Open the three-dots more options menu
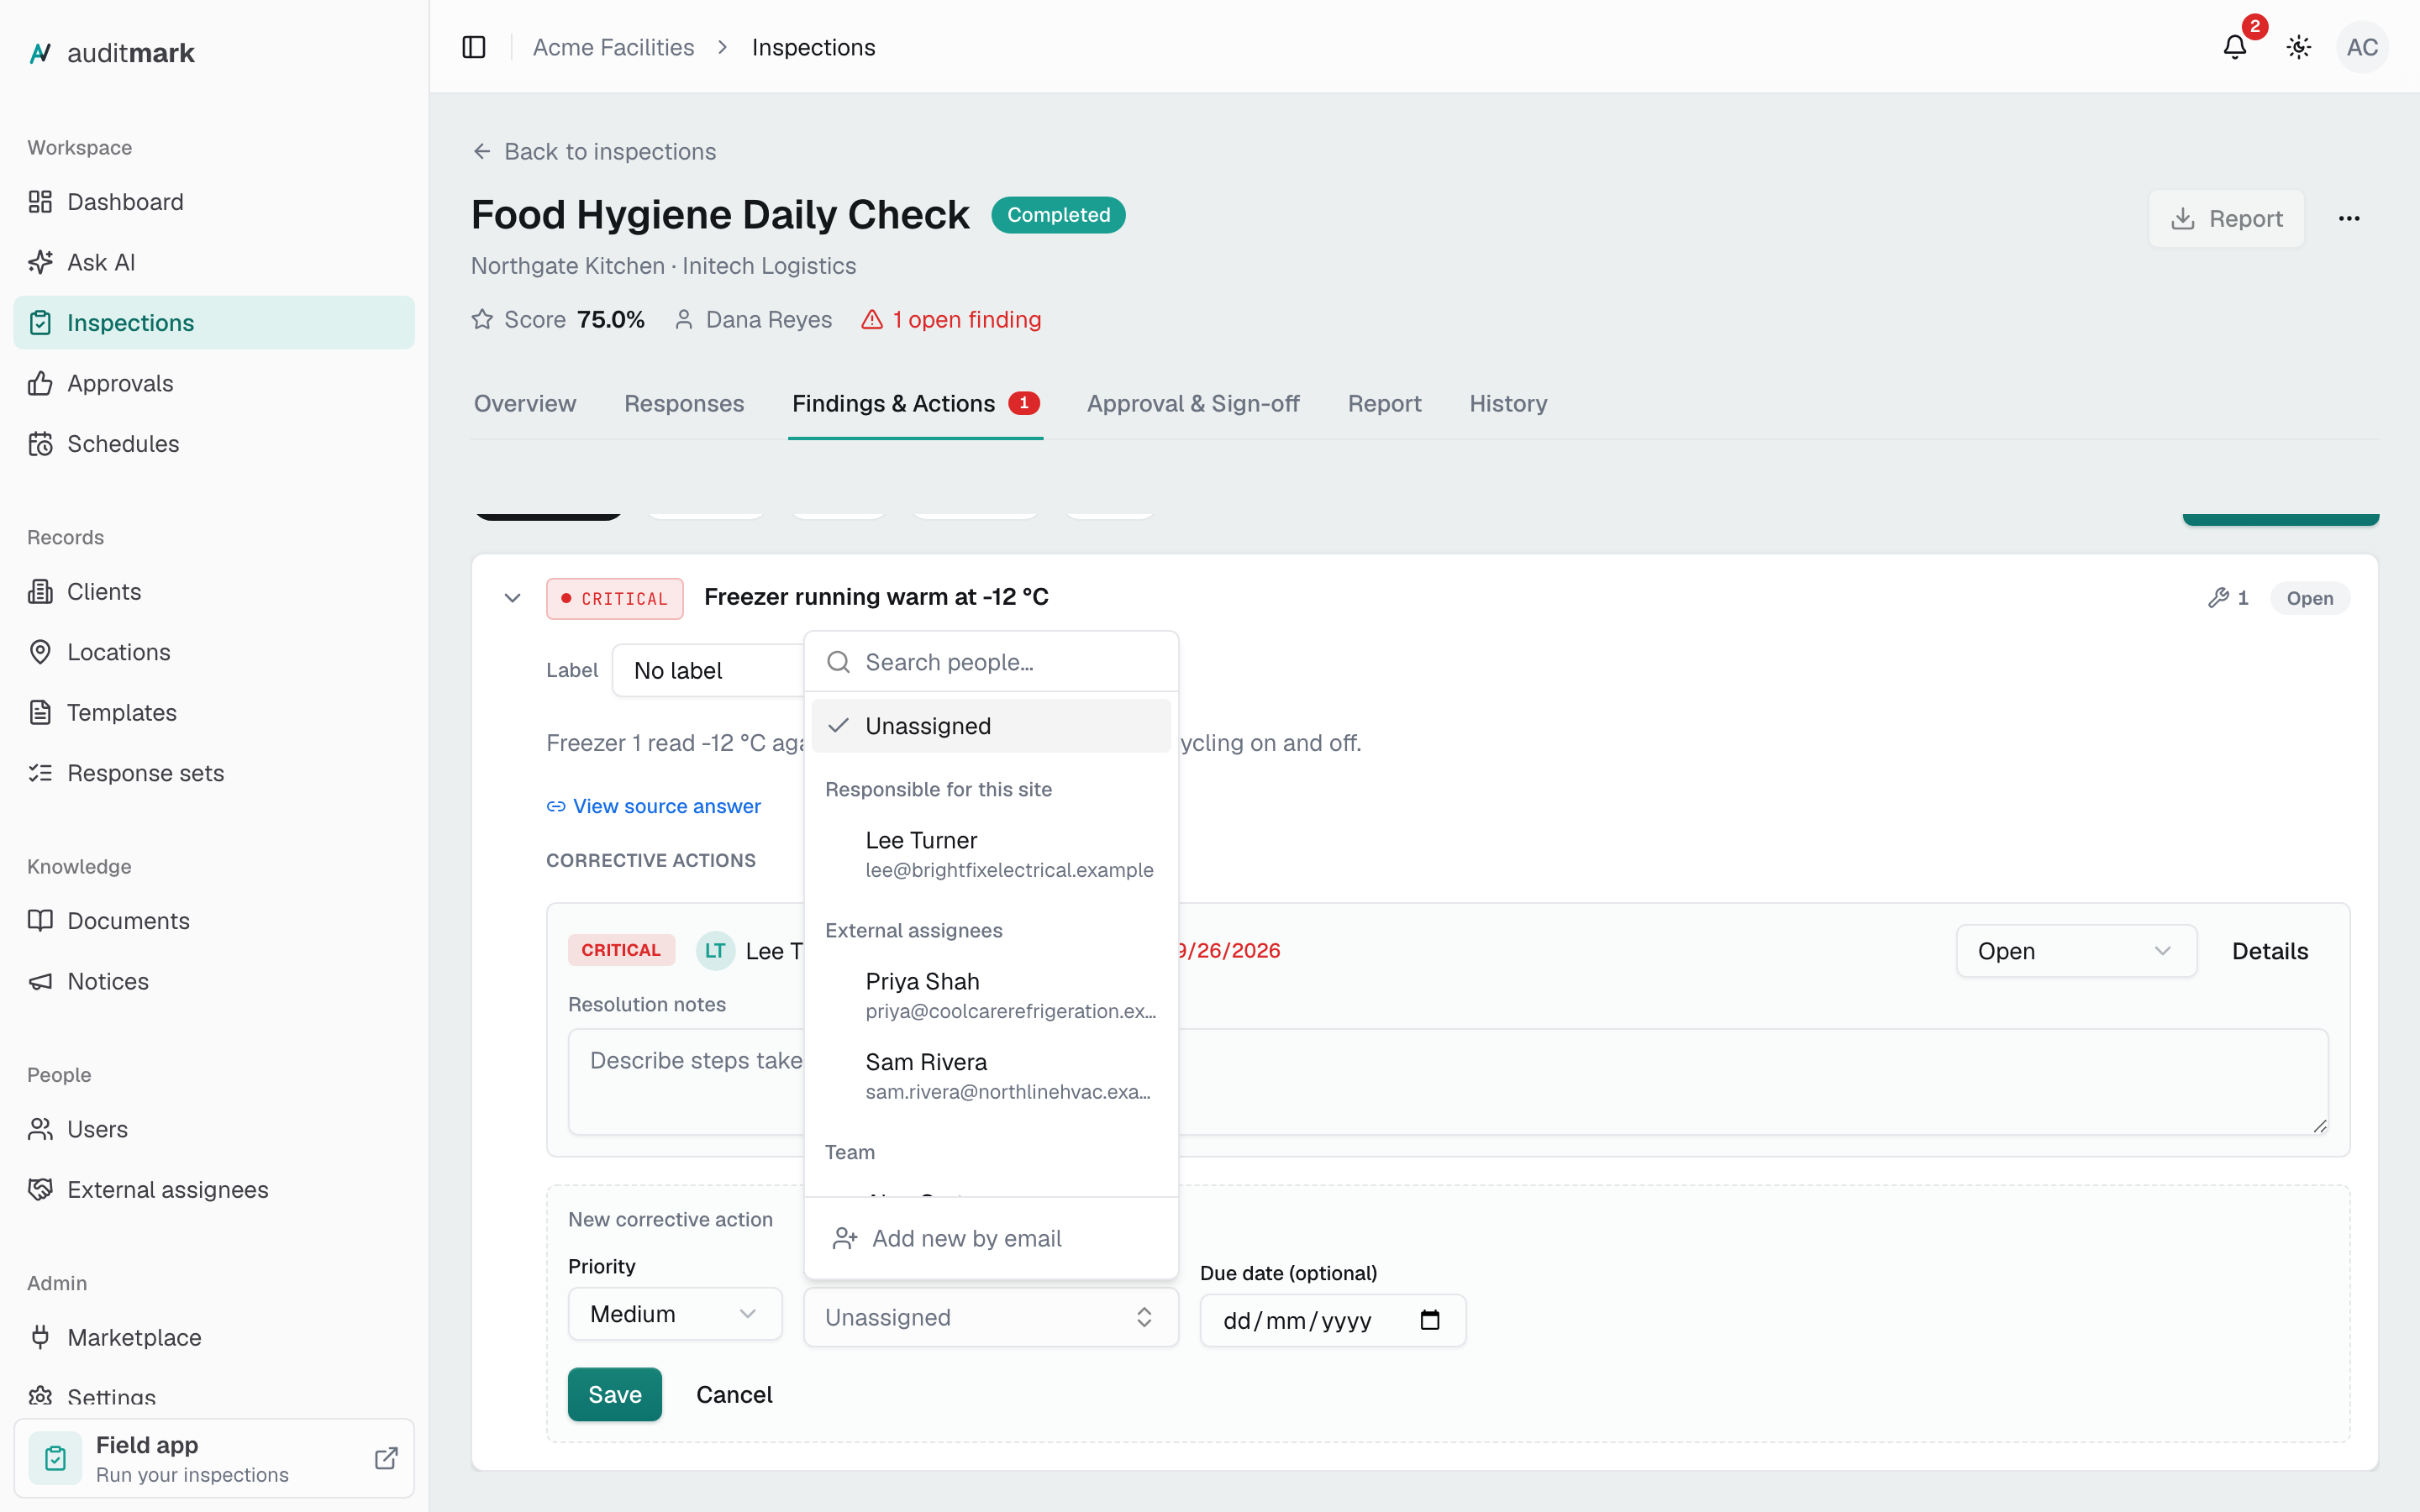The image size is (2420, 1512). (2349, 218)
